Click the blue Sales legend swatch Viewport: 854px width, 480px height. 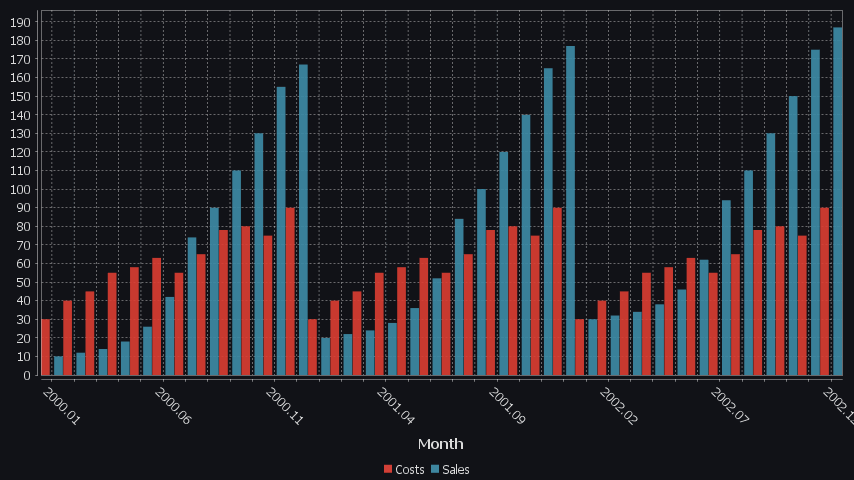(436, 470)
